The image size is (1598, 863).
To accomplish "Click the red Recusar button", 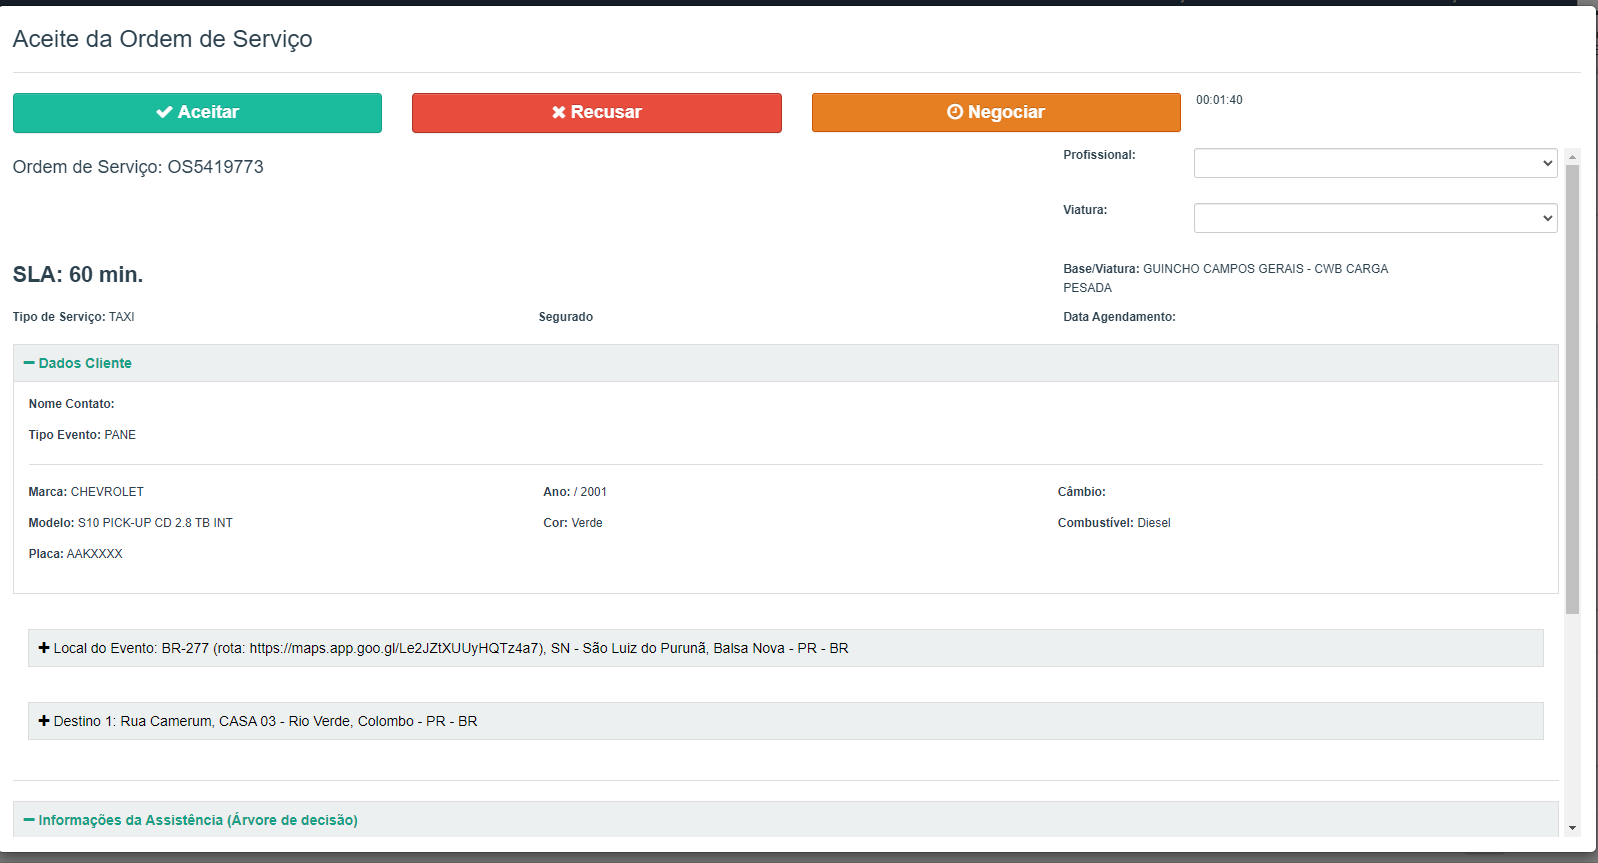I will pyautogui.click(x=597, y=113).
